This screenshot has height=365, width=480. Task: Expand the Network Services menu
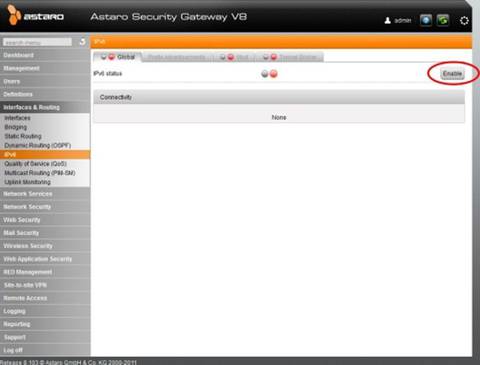click(45, 194)
